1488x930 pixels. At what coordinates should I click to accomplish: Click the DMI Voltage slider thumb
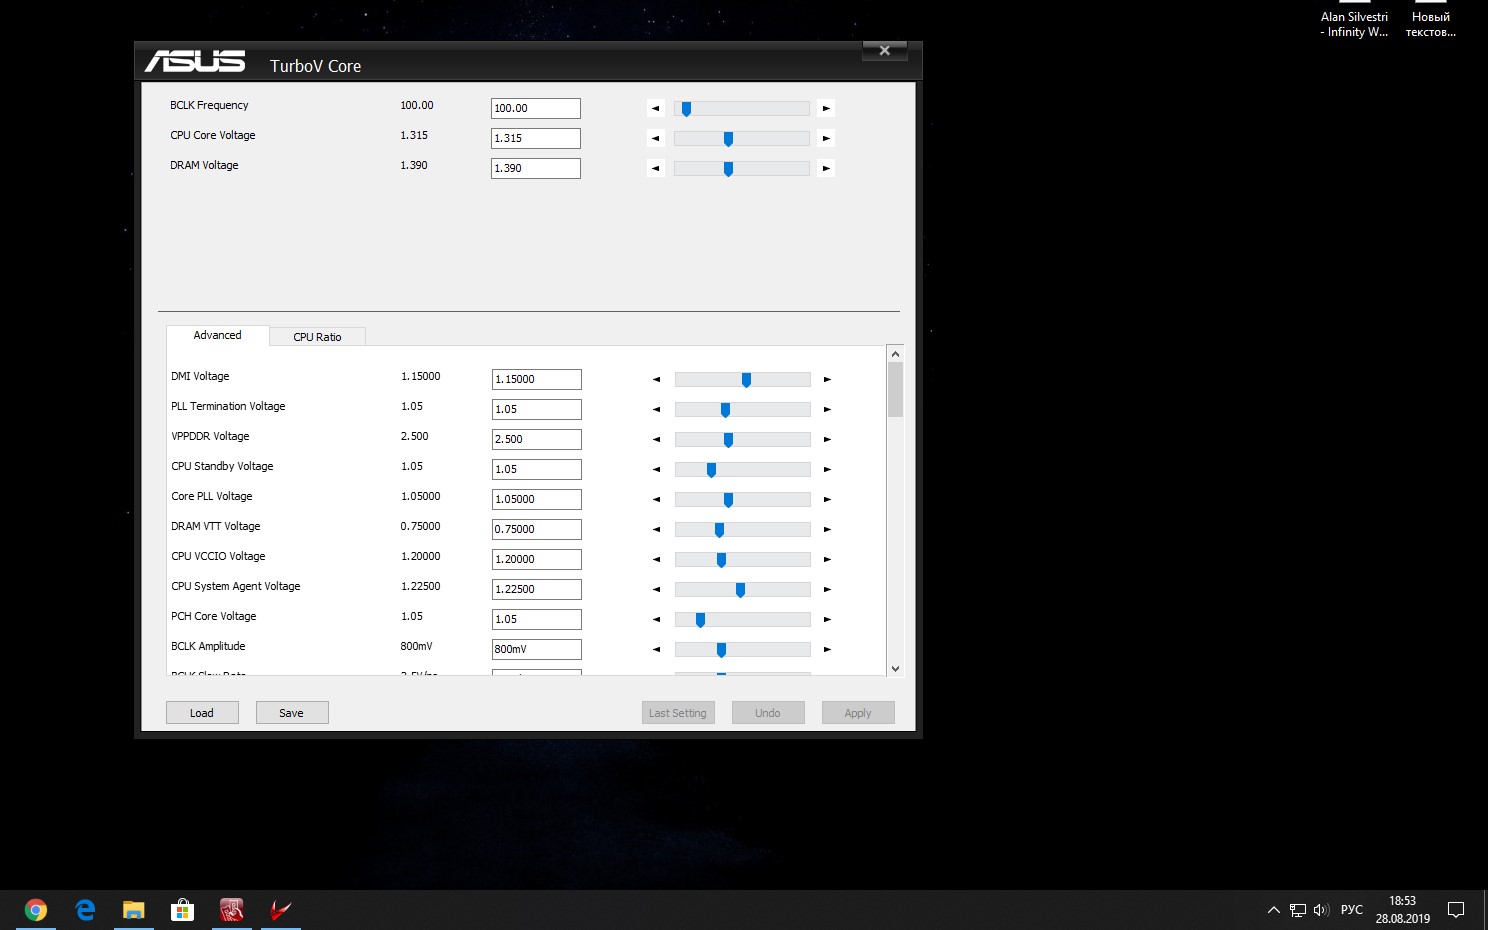click(746, 380)
